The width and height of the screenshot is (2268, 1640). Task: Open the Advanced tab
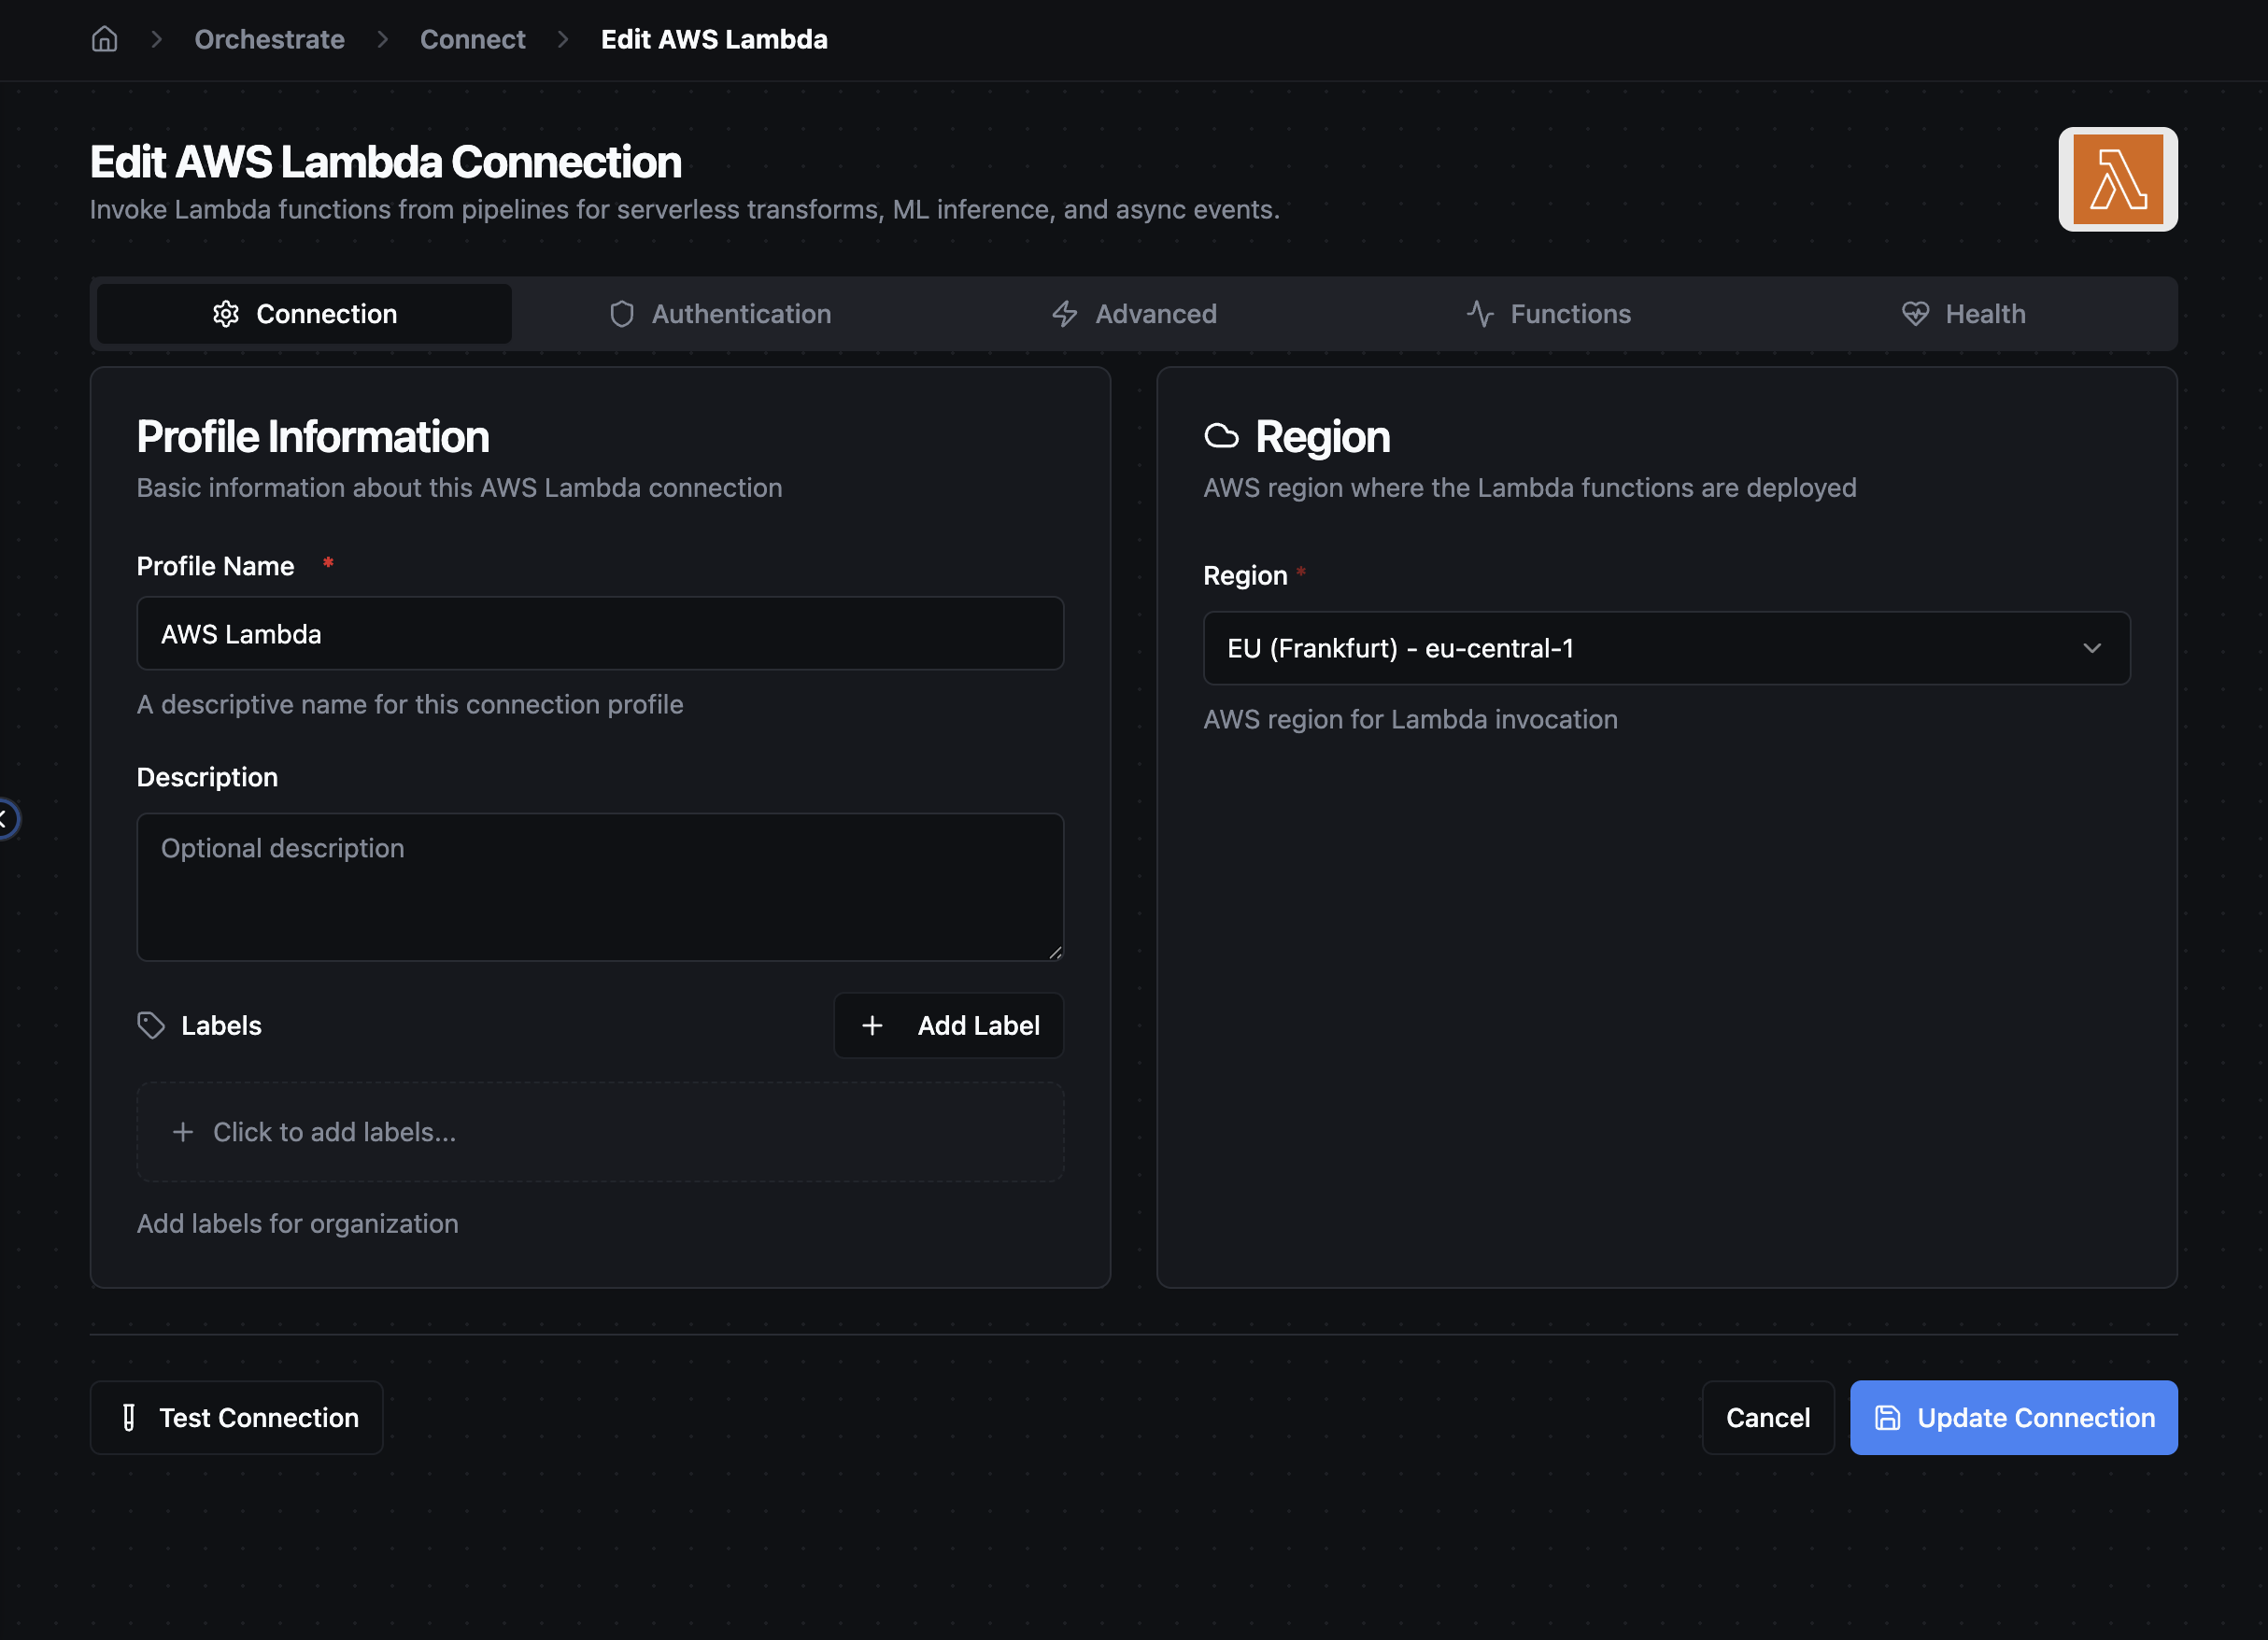coord(1134,314)
